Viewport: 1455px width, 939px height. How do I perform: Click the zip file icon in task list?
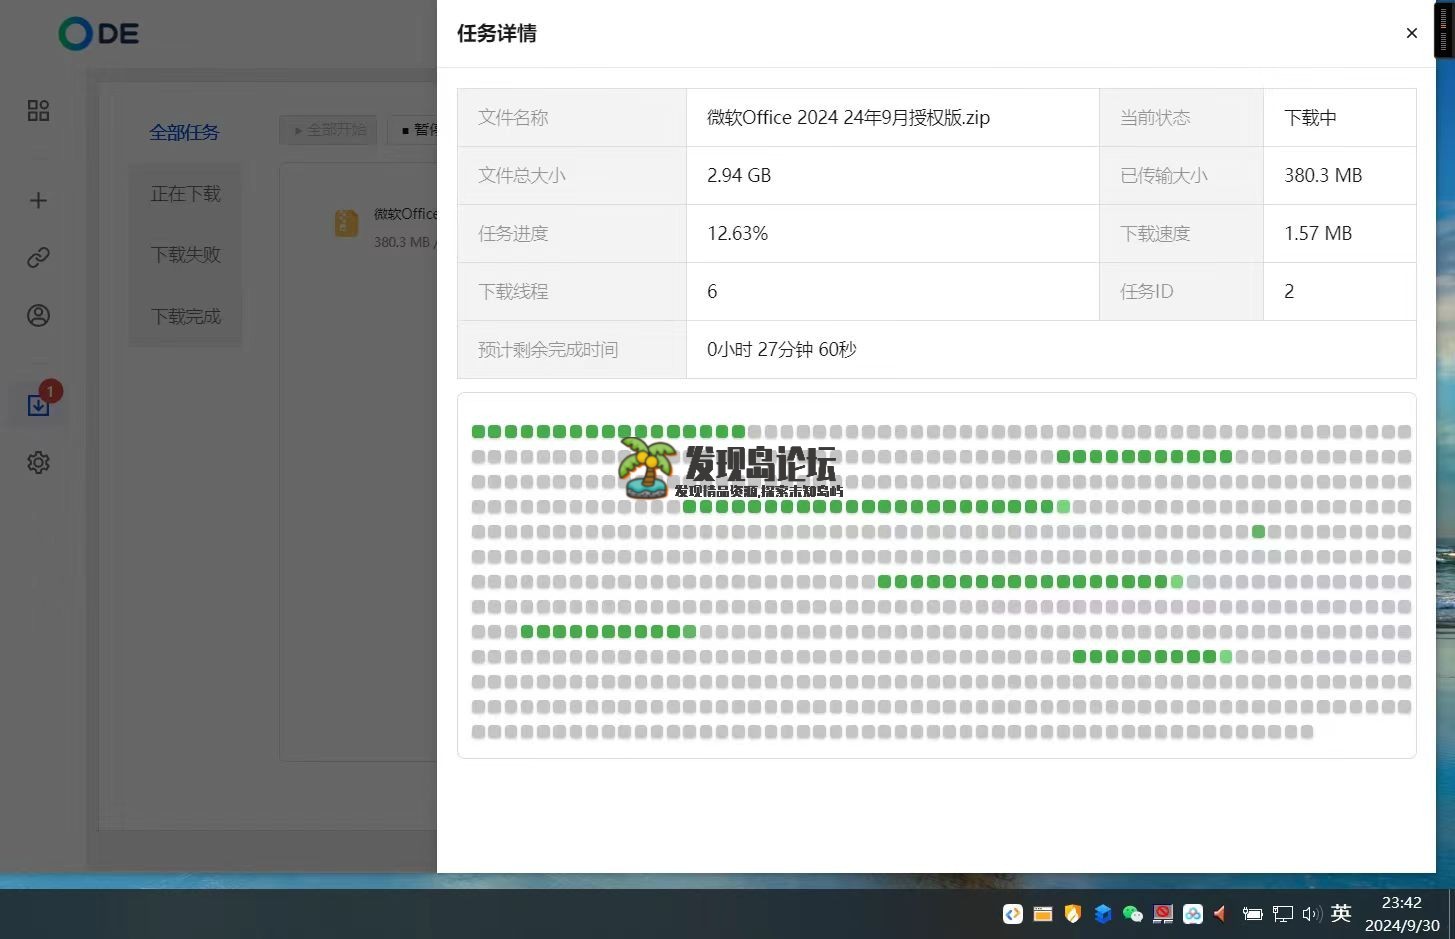coord(346,222)
